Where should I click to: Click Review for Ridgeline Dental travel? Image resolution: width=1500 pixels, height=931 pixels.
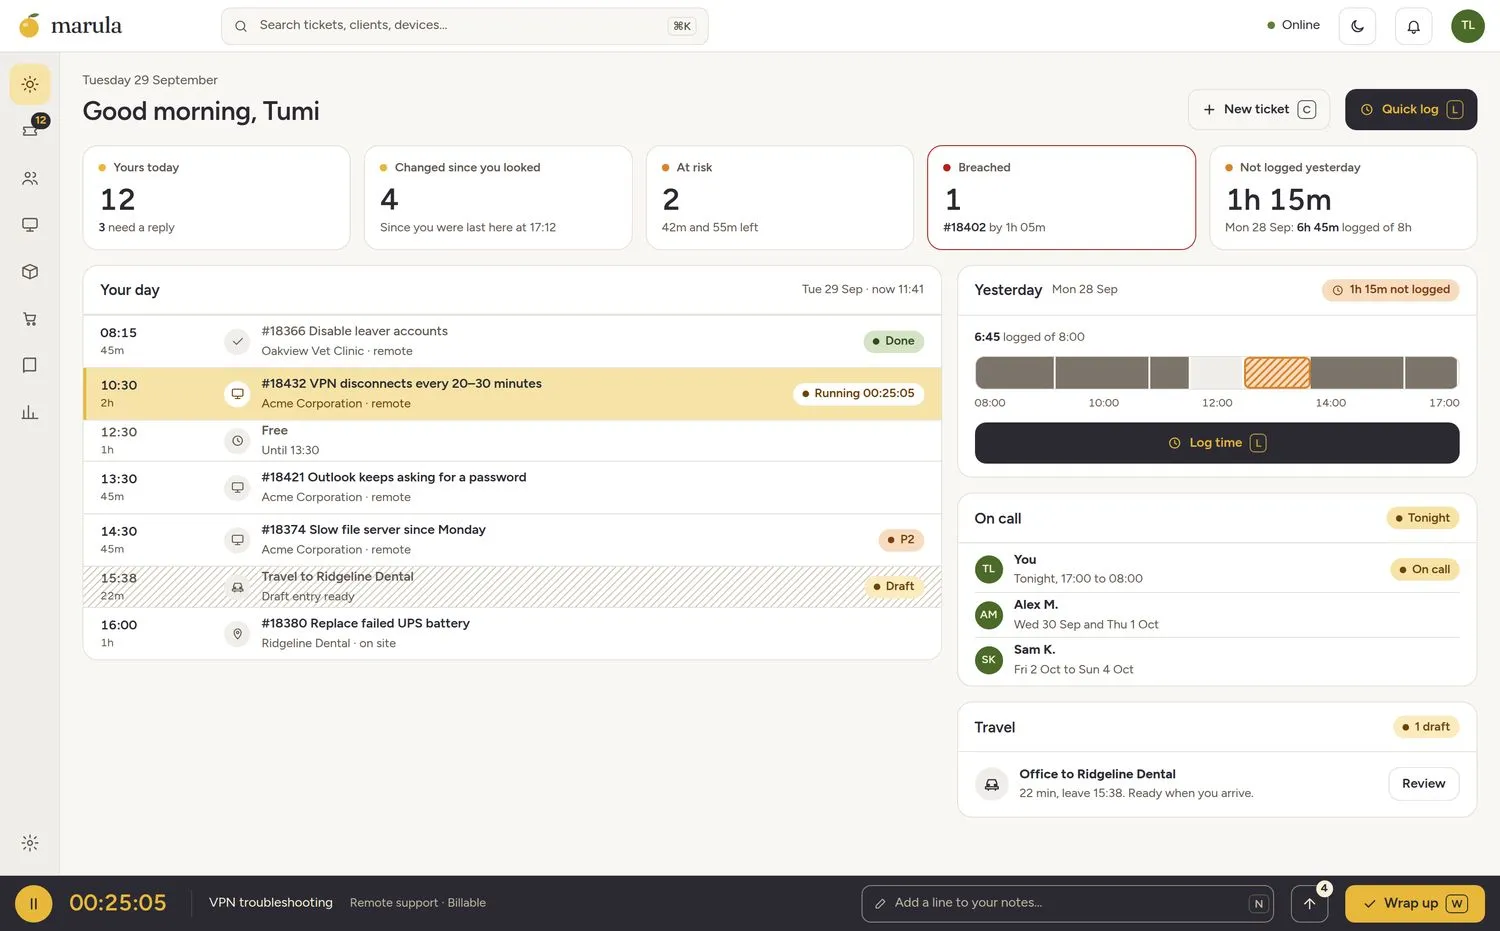pyautogui.click(x=1423, y=784)
